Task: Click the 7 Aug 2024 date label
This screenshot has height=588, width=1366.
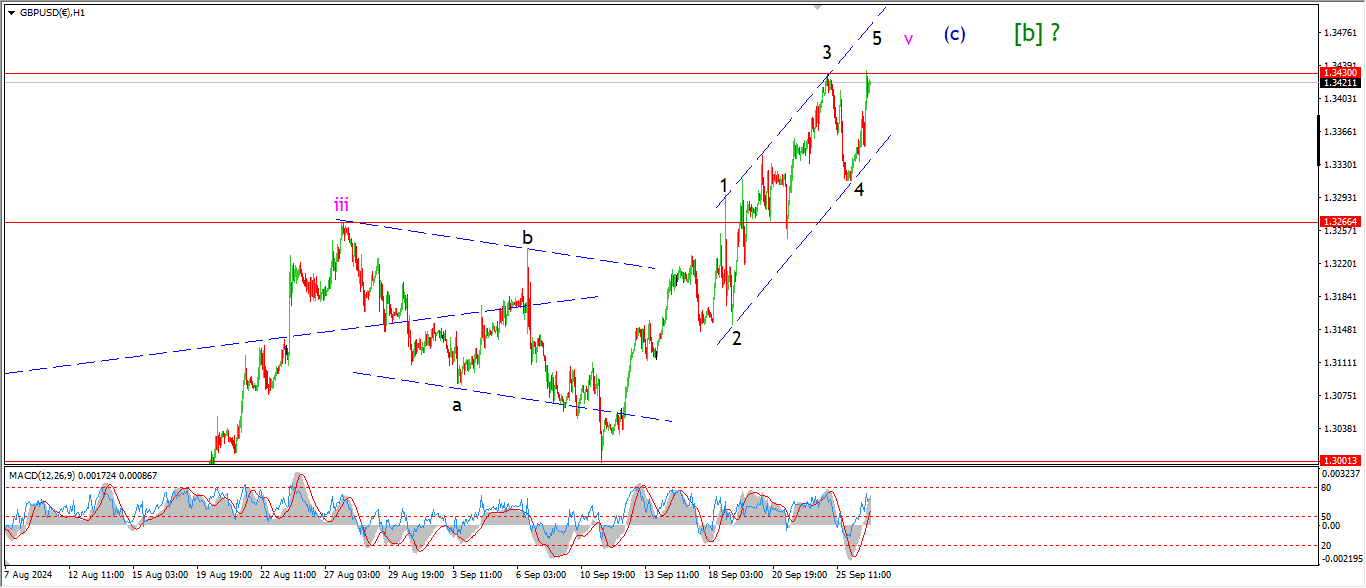Action: coord(28,575)
